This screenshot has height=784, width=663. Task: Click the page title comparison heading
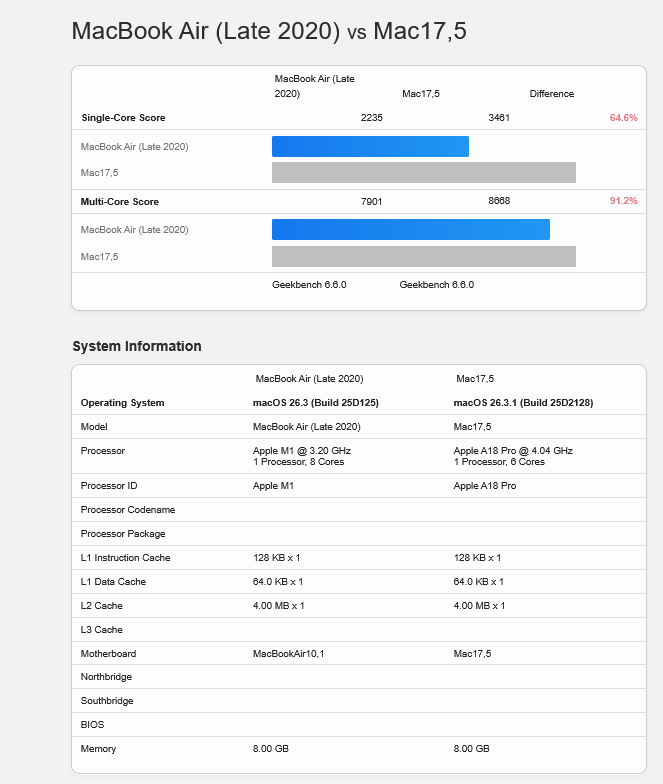click(269, 32)
